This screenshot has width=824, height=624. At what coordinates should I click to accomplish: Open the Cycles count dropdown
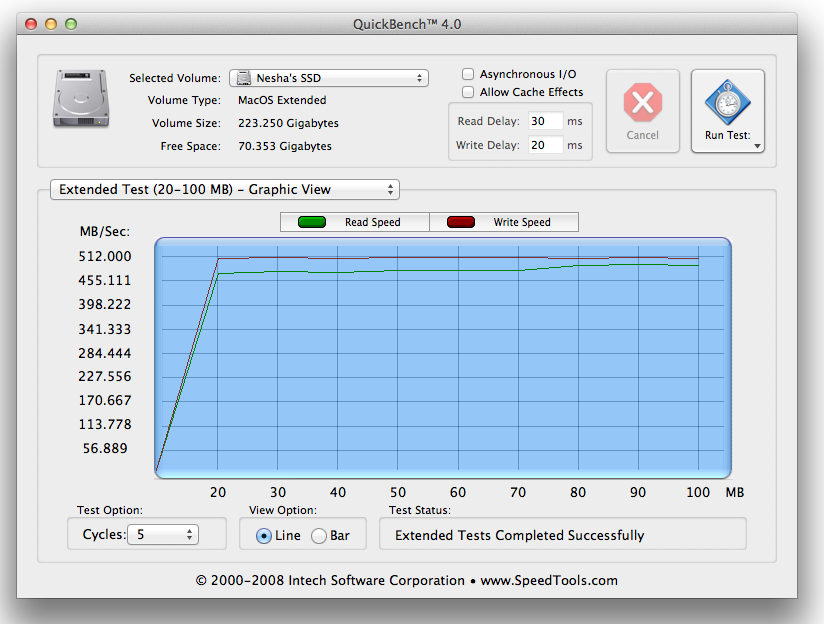click(163, 535)
